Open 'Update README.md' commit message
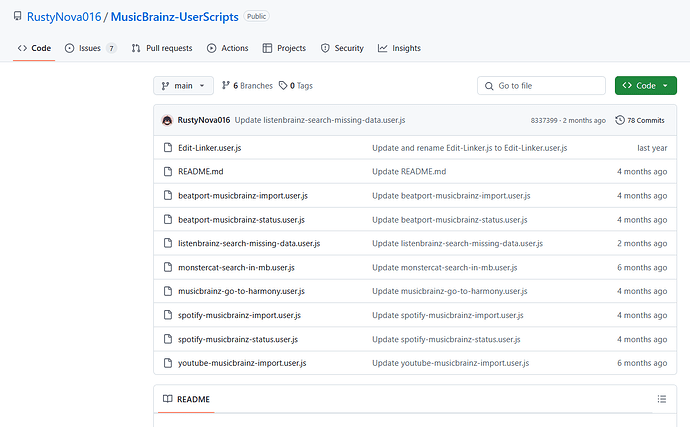690x427 pixels. (x=409, y=172)
